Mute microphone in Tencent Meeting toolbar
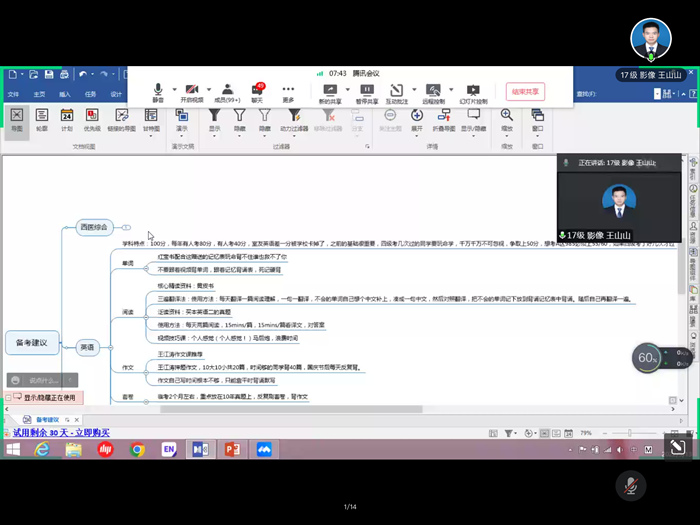The height and width of the screenshot is (525, 700). pyautogui.click(x=158, y=89)
